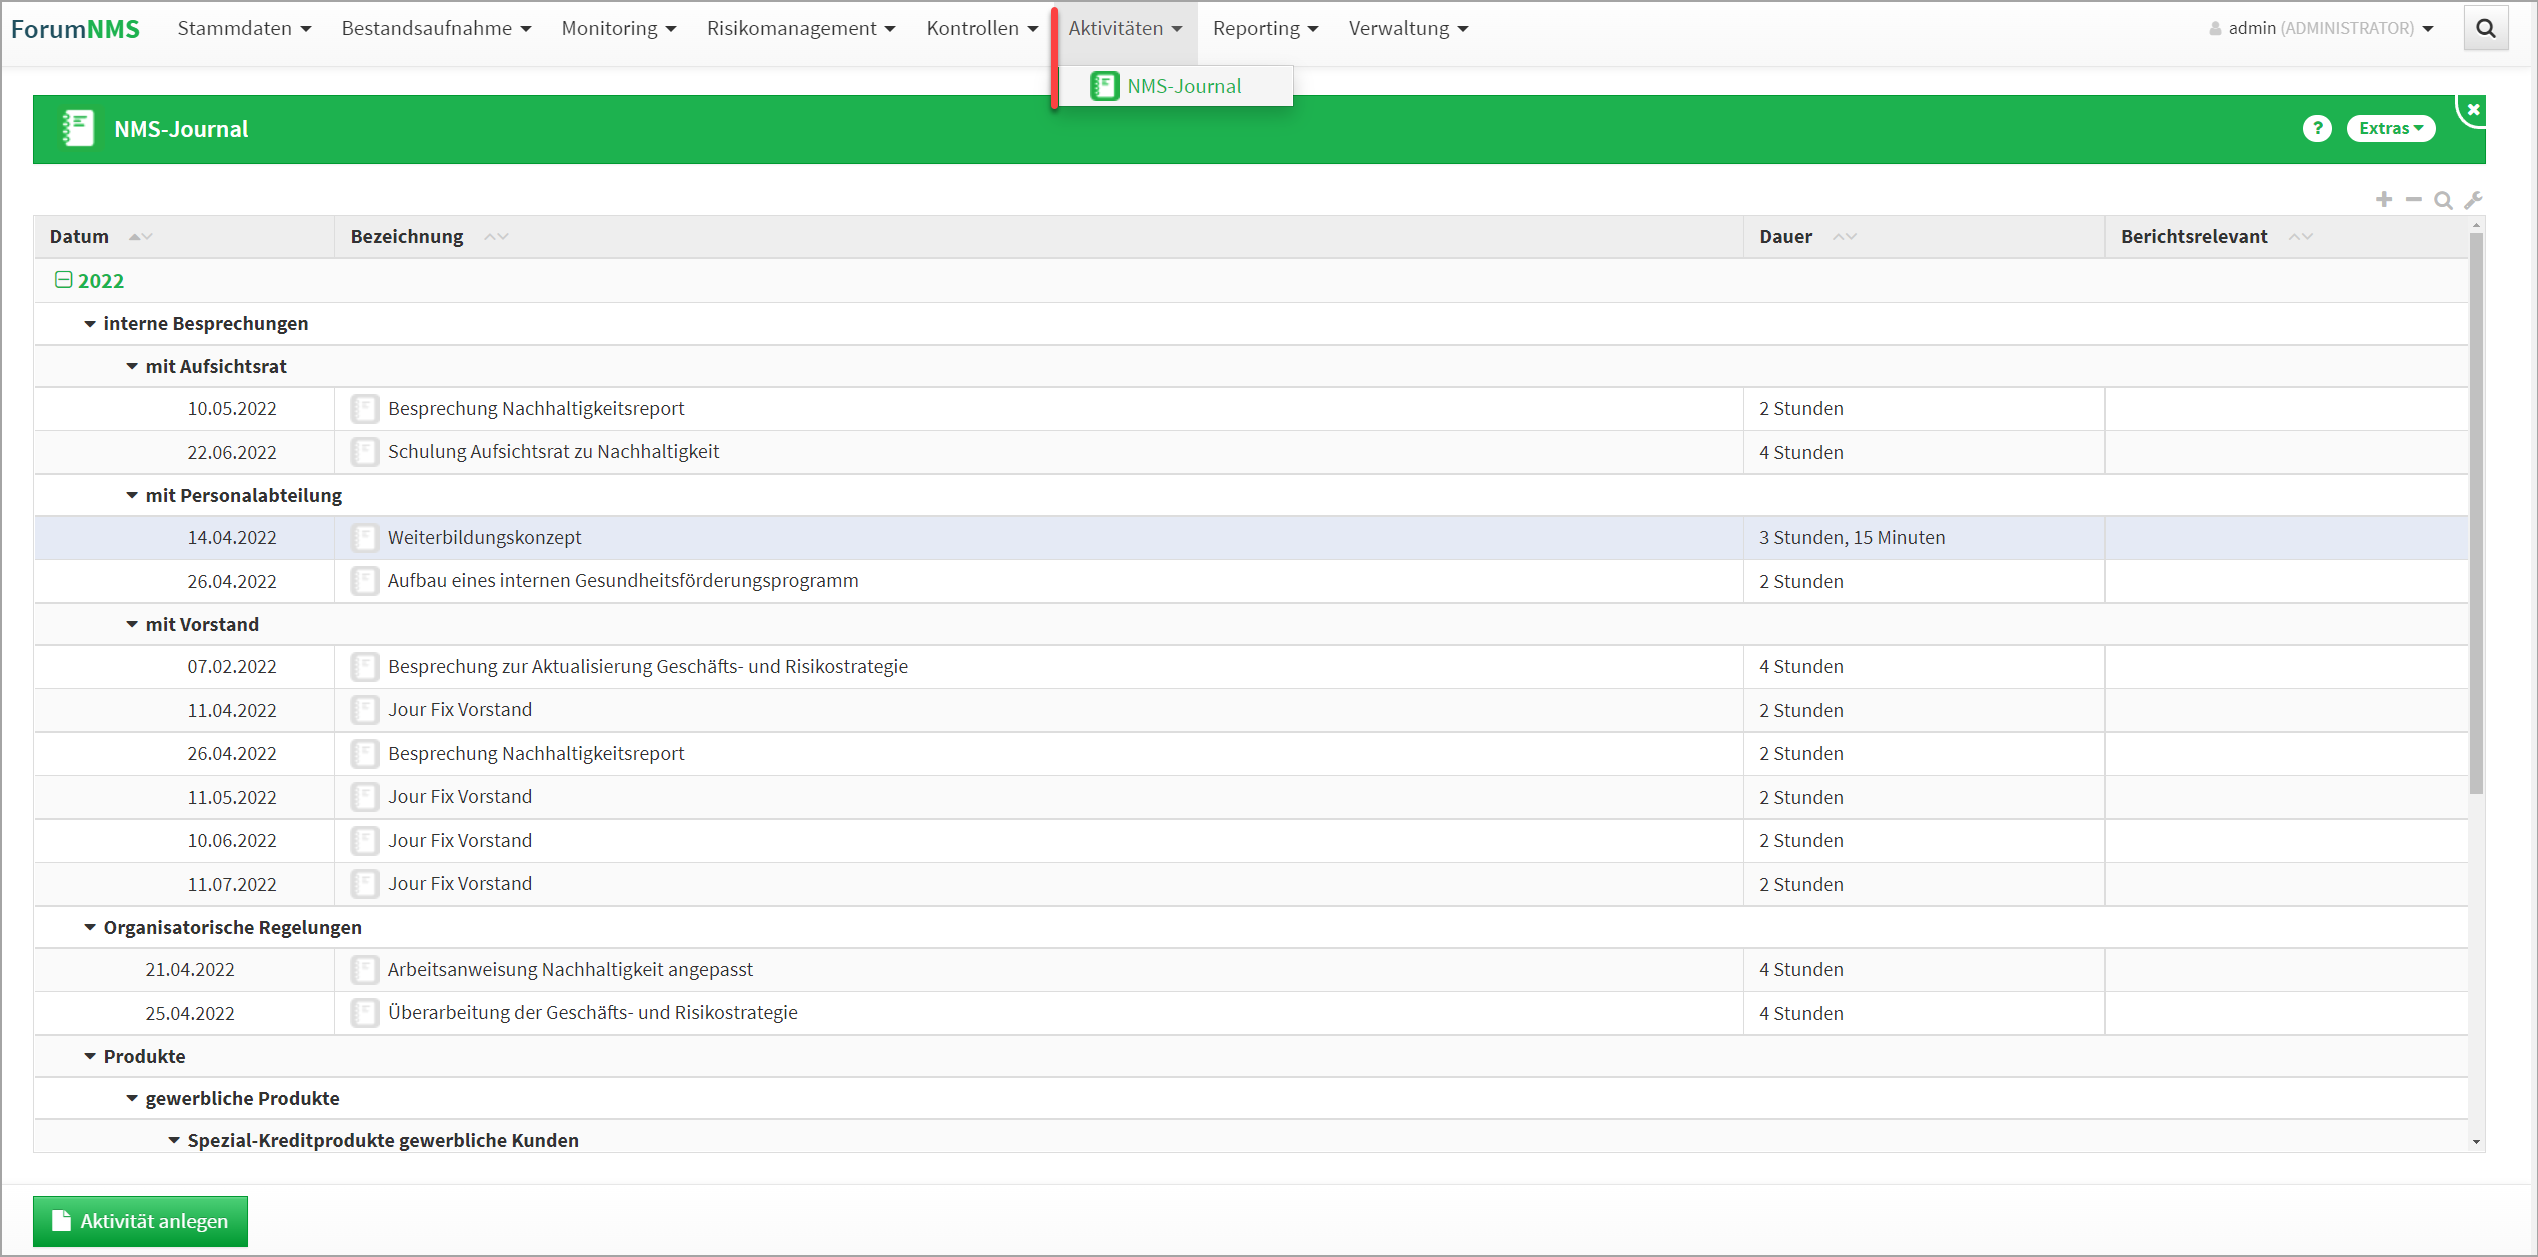Click the plus expand-all icon above table
2538x1257 pixels.
pyautogui.click(x=2384, y=200)
